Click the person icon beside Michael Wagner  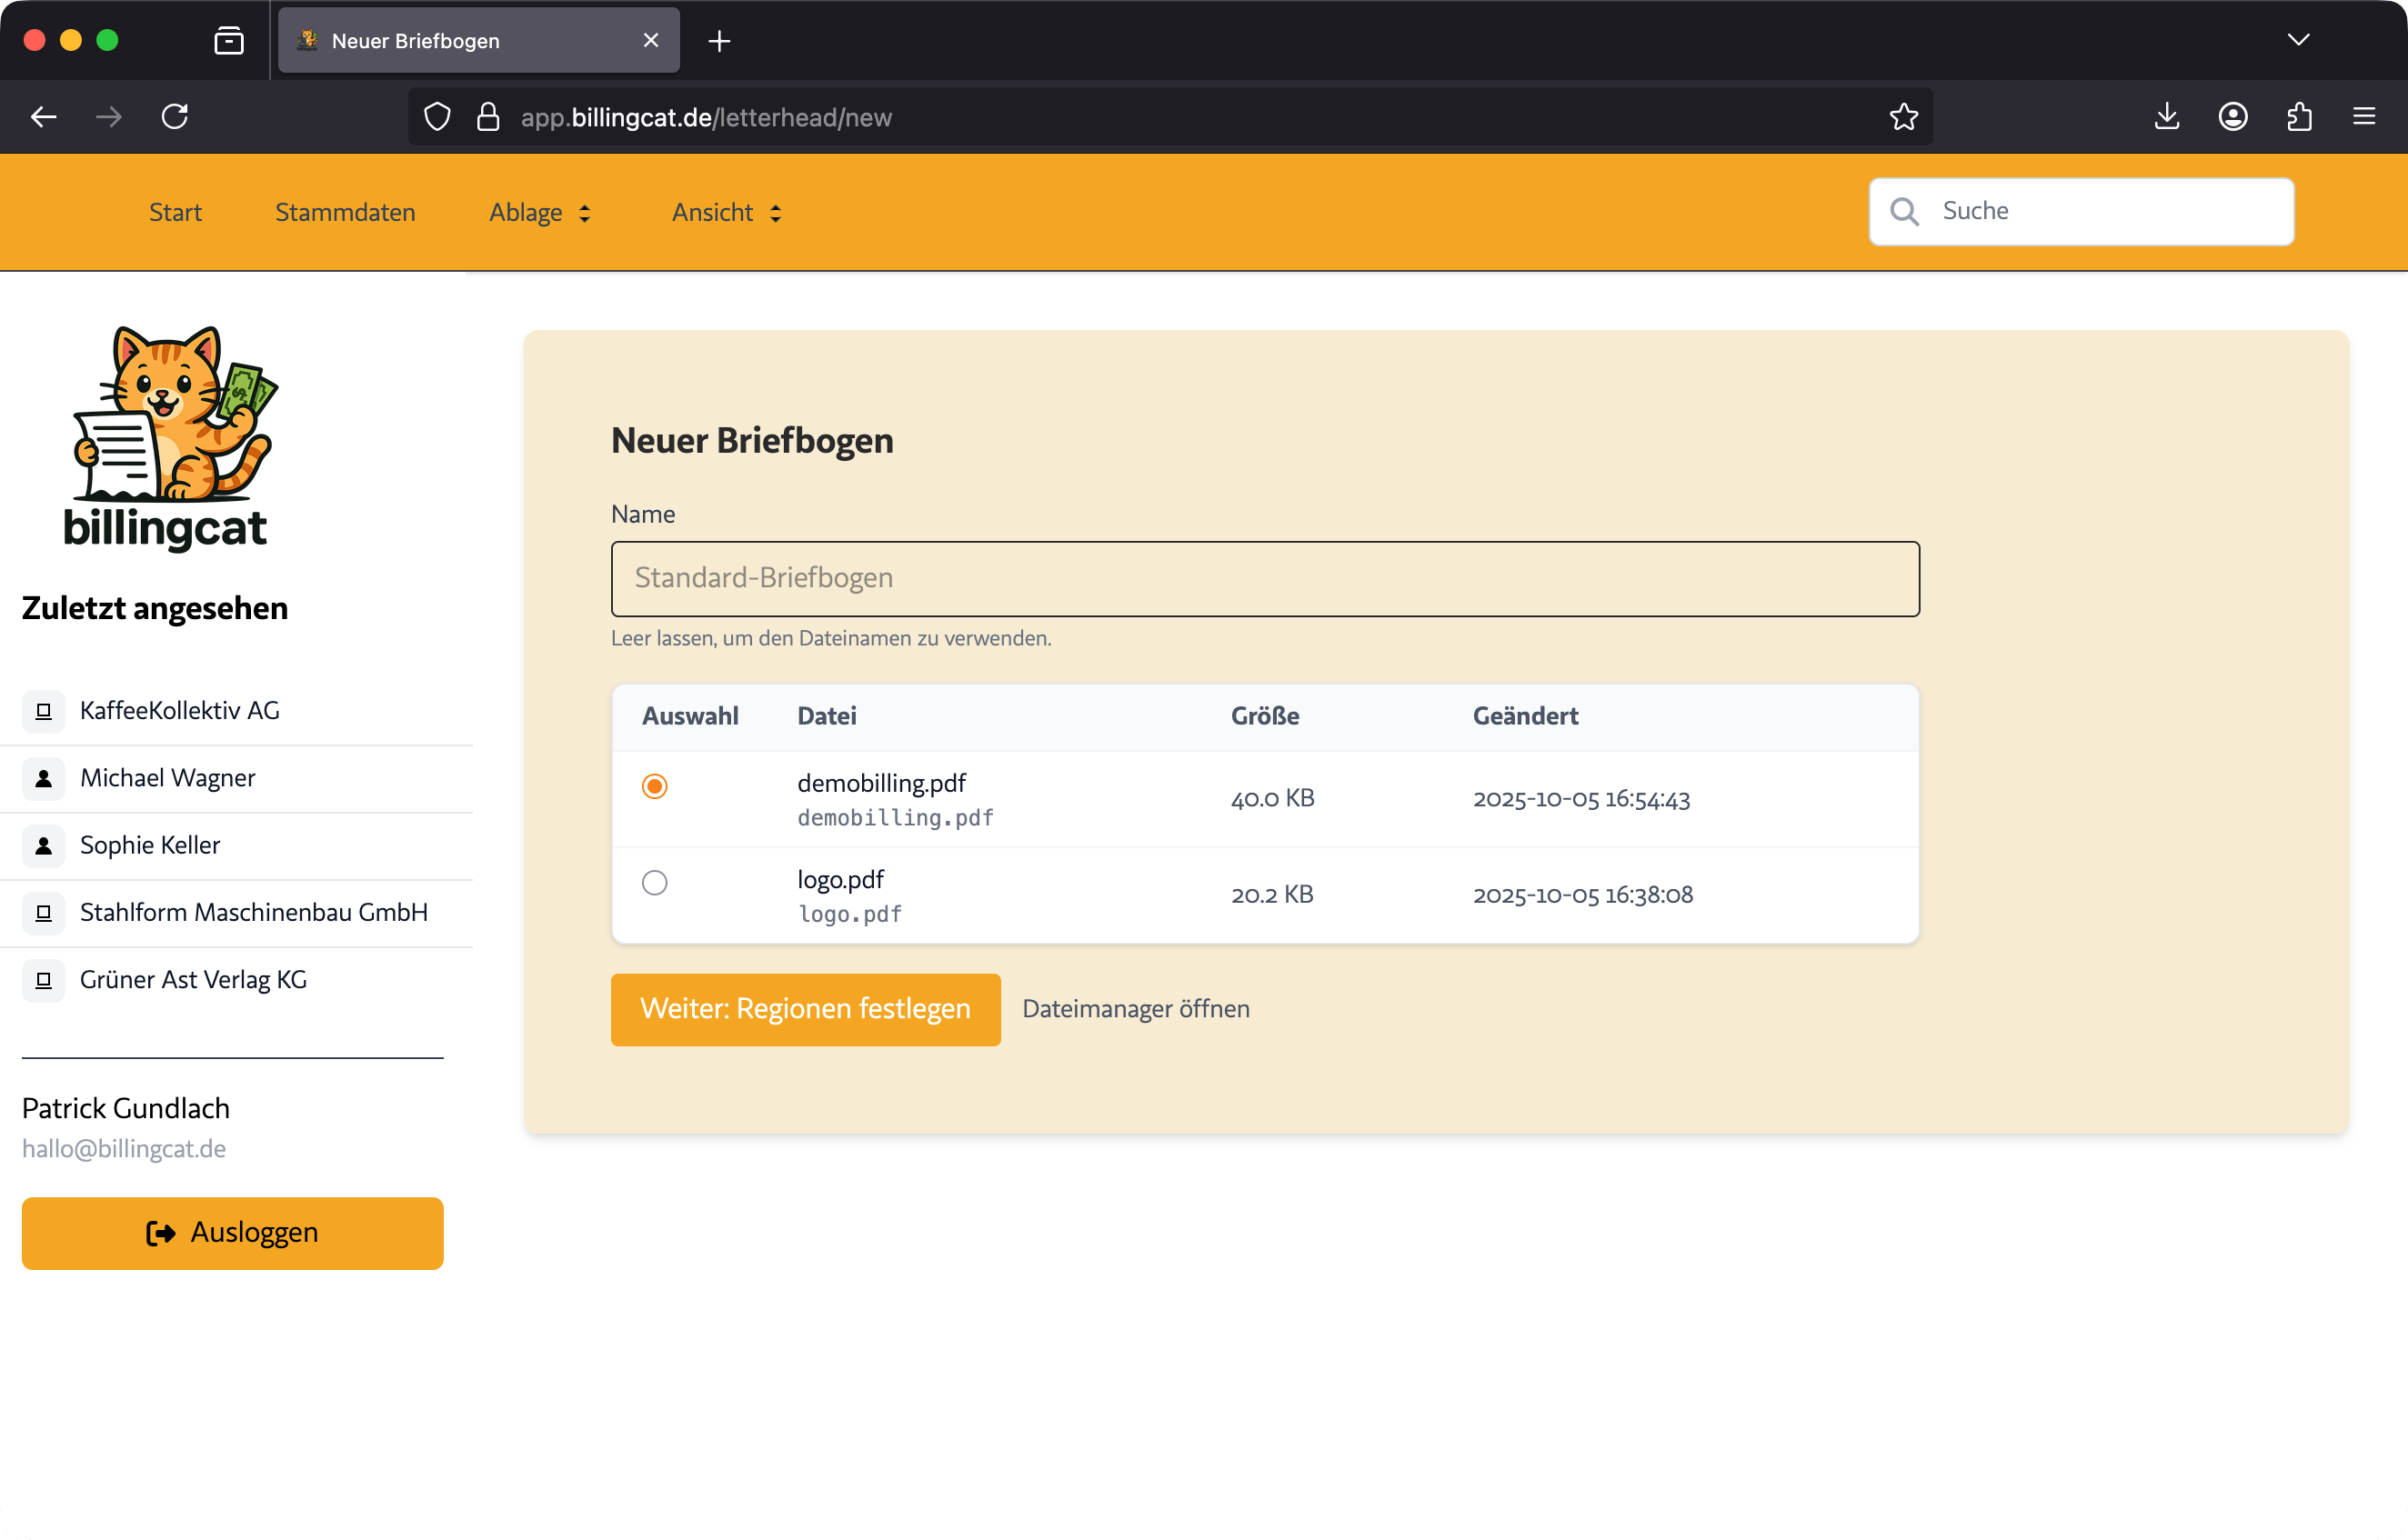pos(43,778)
